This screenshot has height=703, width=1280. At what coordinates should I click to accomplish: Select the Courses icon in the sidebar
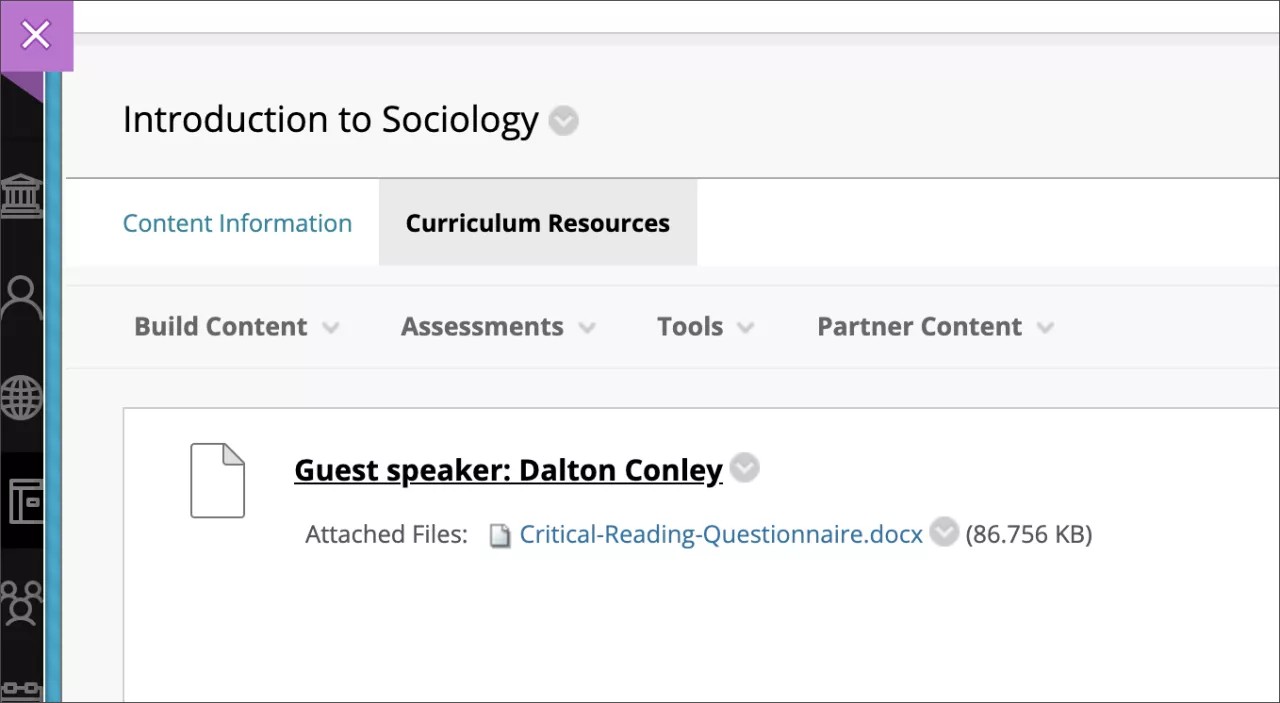click(24, 501)
